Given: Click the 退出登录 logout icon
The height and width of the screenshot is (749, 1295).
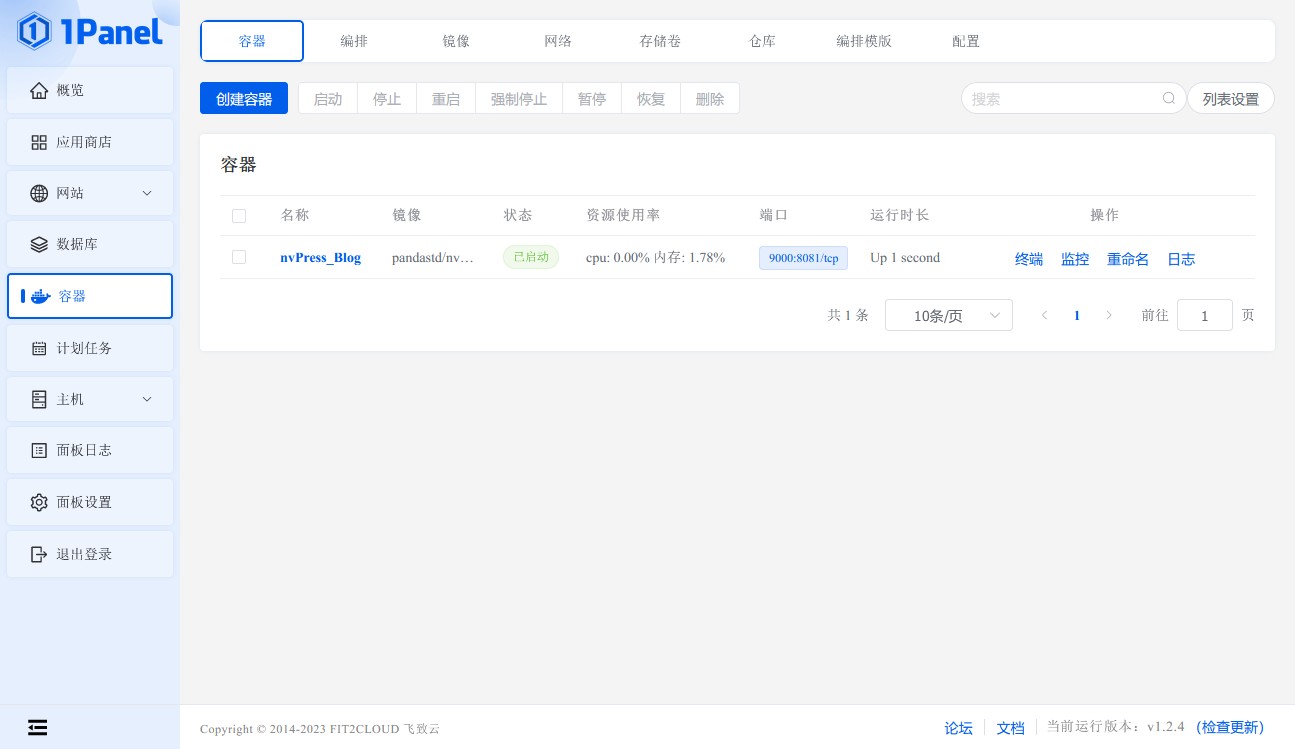Looking at the screenshot, I should coord(39,554).
